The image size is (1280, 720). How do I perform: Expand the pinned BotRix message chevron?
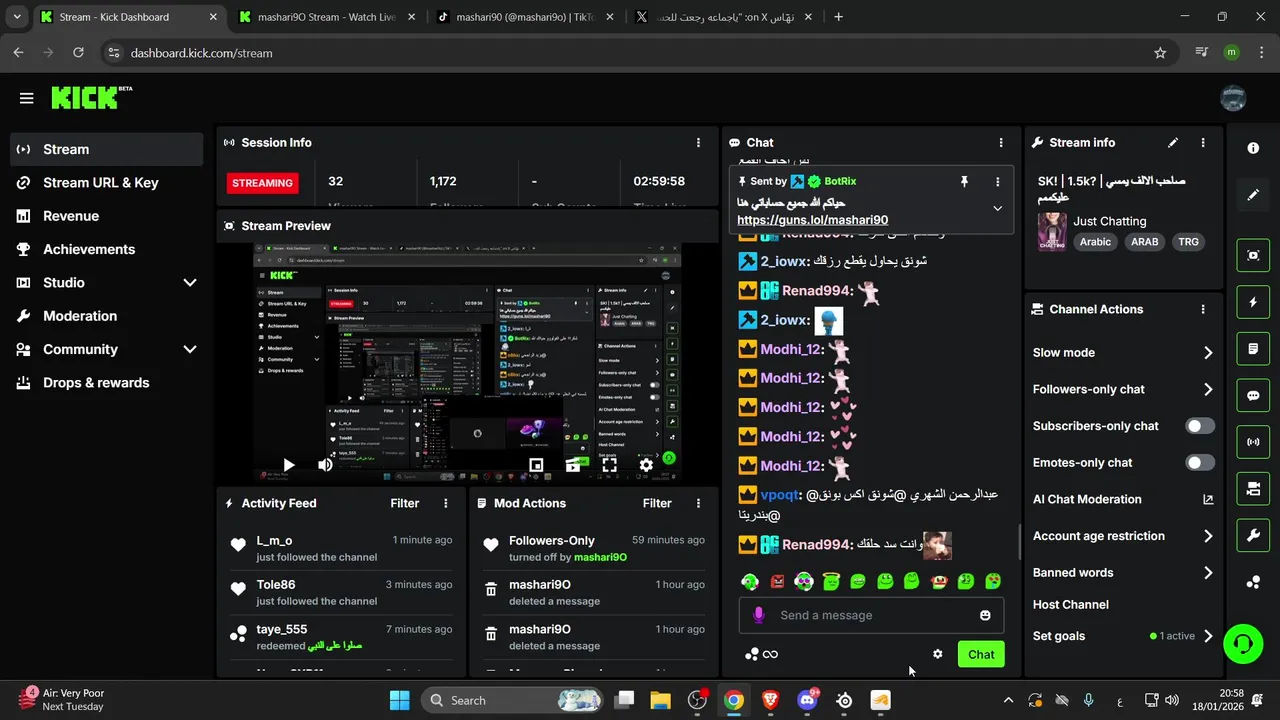coord(997,209)
